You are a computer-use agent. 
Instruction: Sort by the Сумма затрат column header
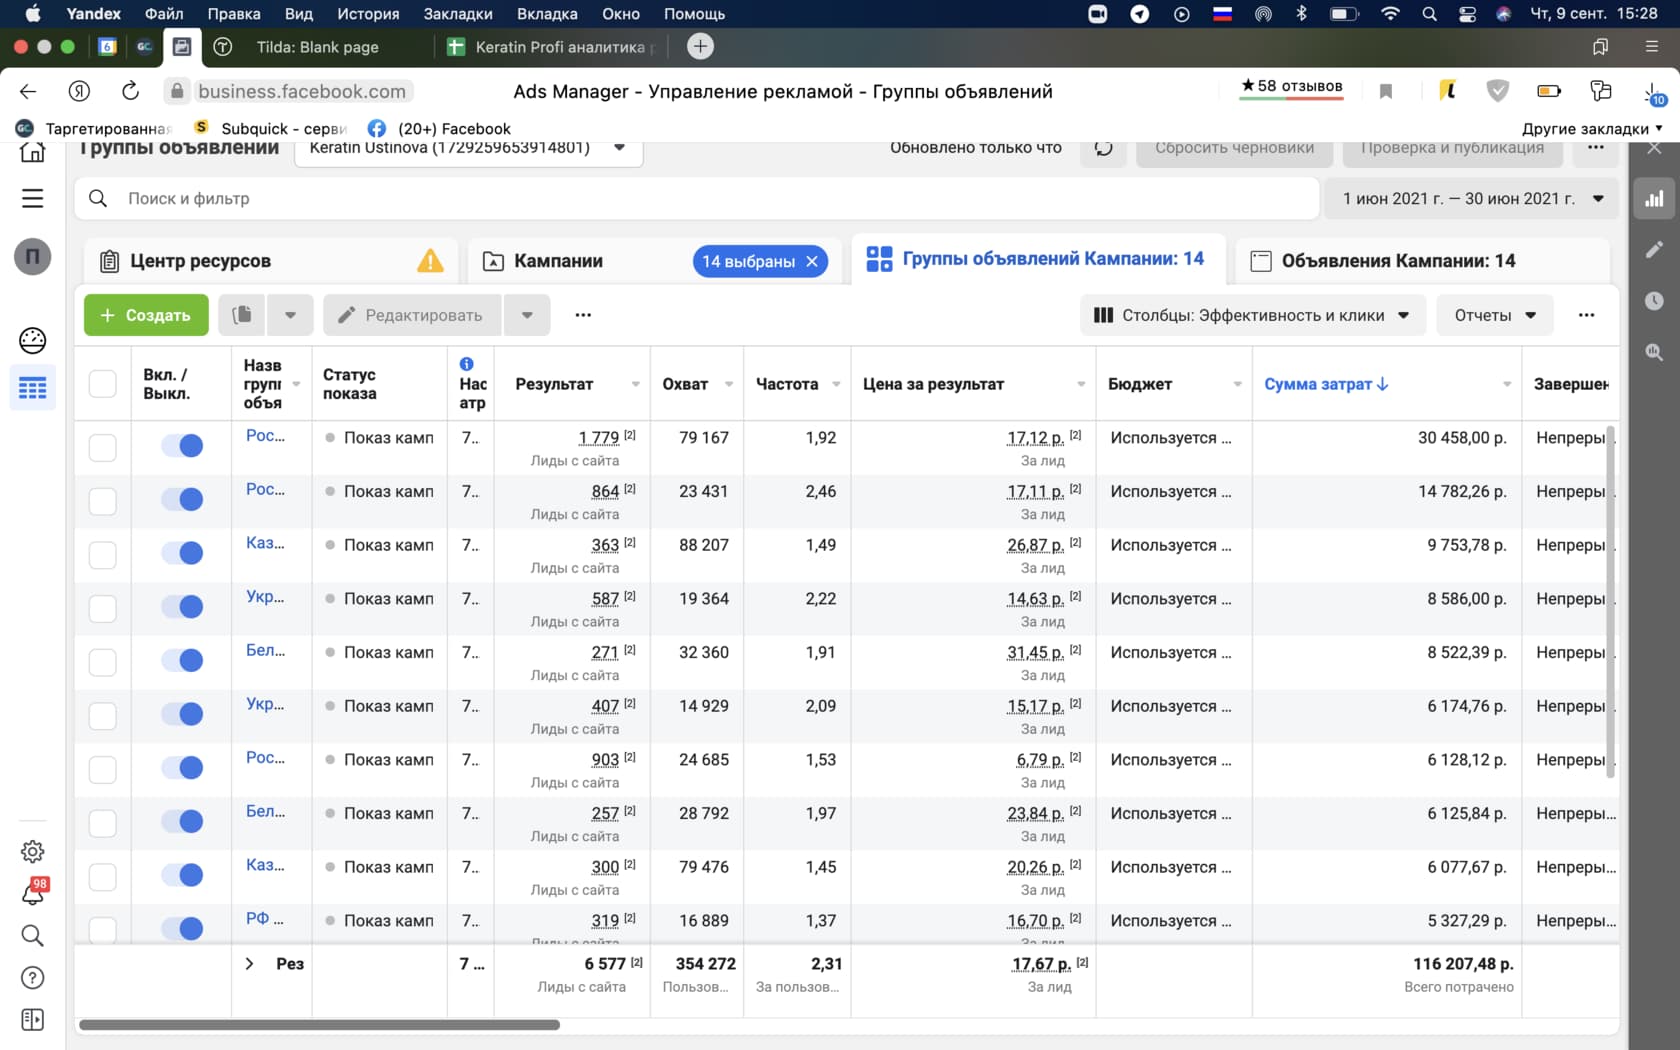[x=1325, y=384]
